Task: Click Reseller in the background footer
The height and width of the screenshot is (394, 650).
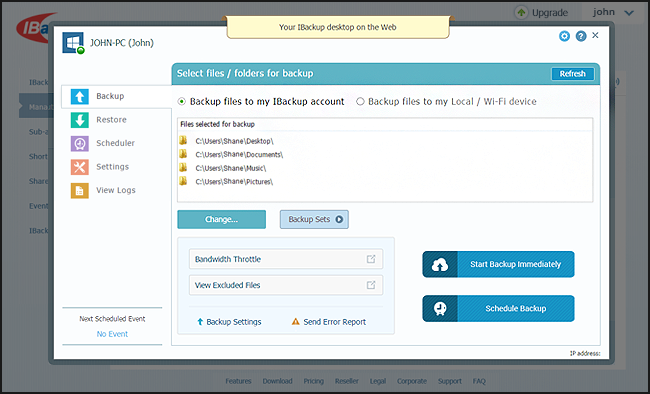Action: click(347, 381)
